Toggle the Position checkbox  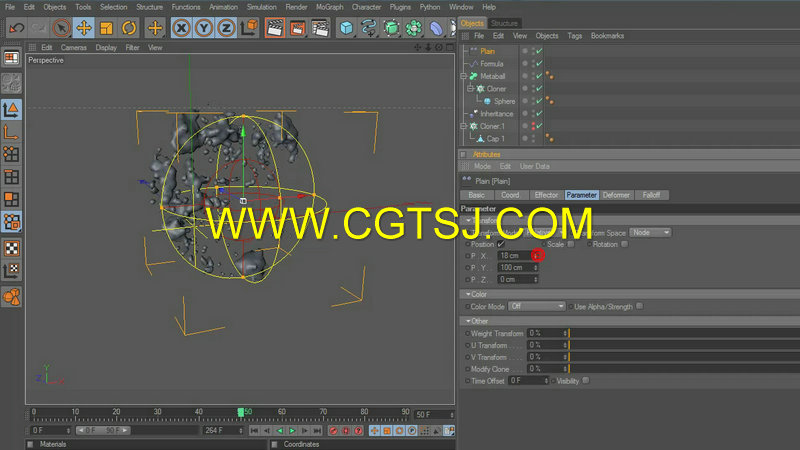pos(501,244)
